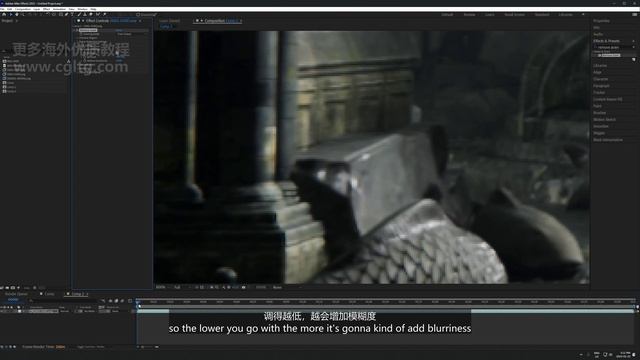640x360 pixels.
Task: Click the Home icon in the toolbar
Action: coord(4,14)
